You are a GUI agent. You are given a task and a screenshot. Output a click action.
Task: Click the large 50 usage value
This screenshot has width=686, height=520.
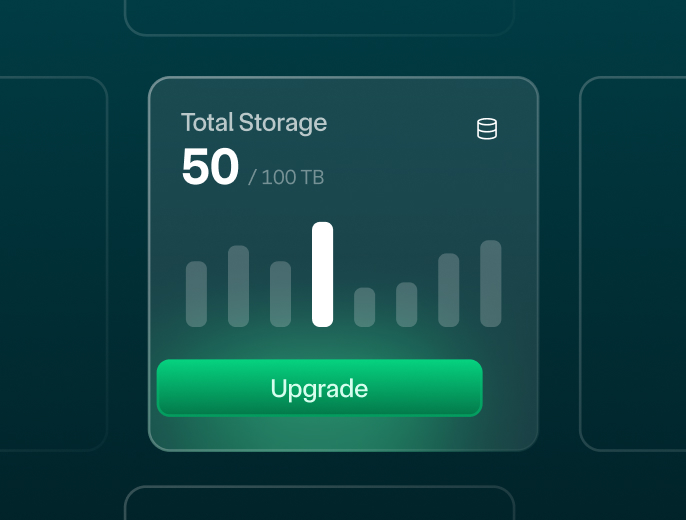pos(210,166)
